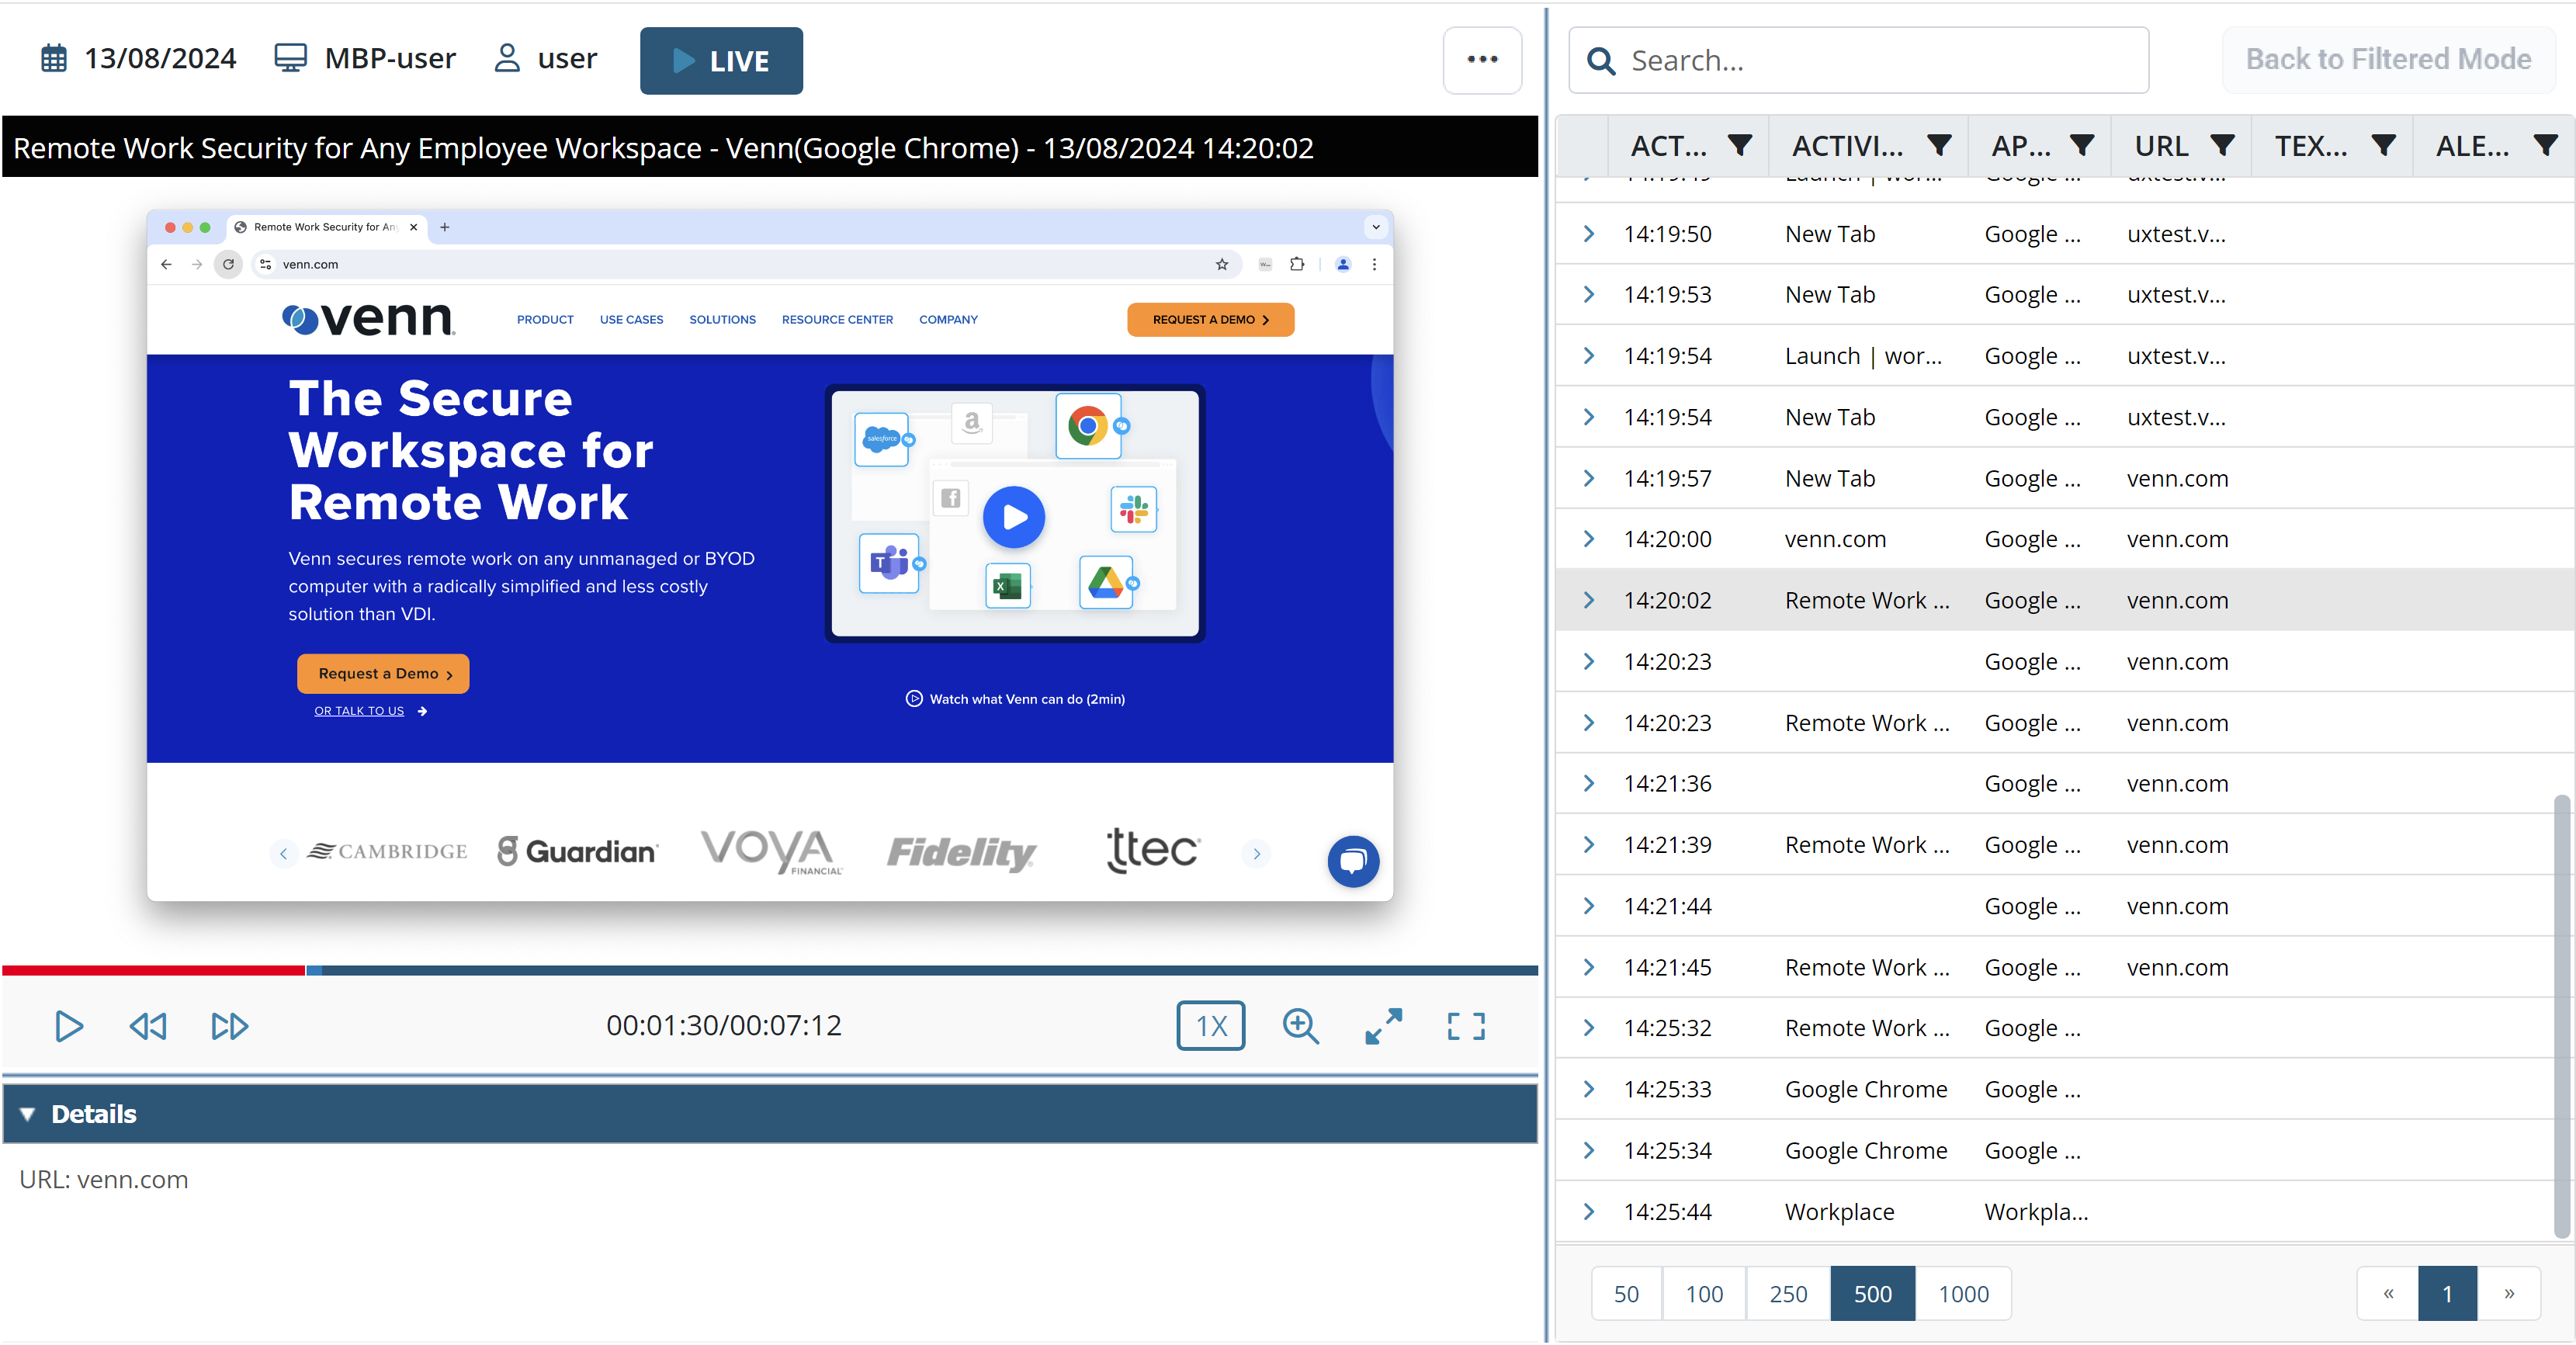The image size is (2576, 1345).
Task: Select the 250 rows per page option
Action: tap(1788, 1294)
